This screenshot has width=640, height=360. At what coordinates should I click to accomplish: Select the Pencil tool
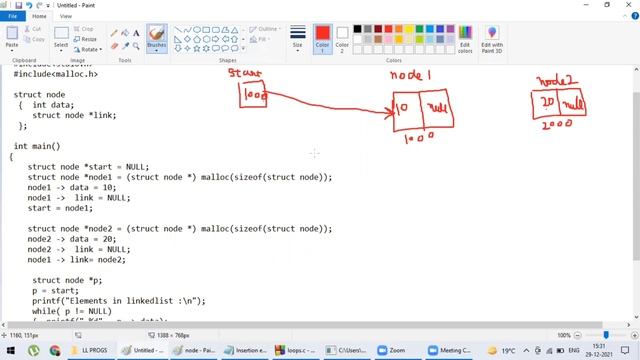[114, 33]
